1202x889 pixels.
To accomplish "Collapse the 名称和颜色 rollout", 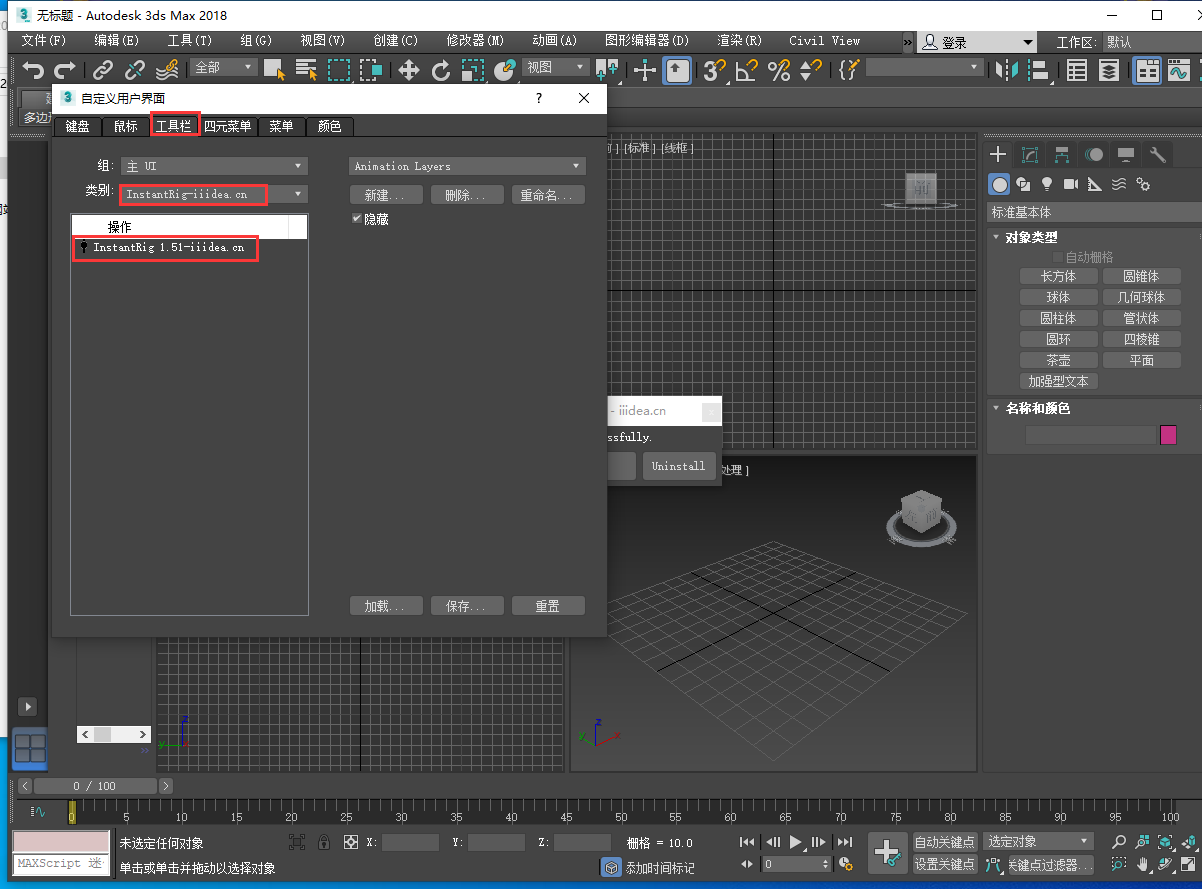I will point(1037,408).
